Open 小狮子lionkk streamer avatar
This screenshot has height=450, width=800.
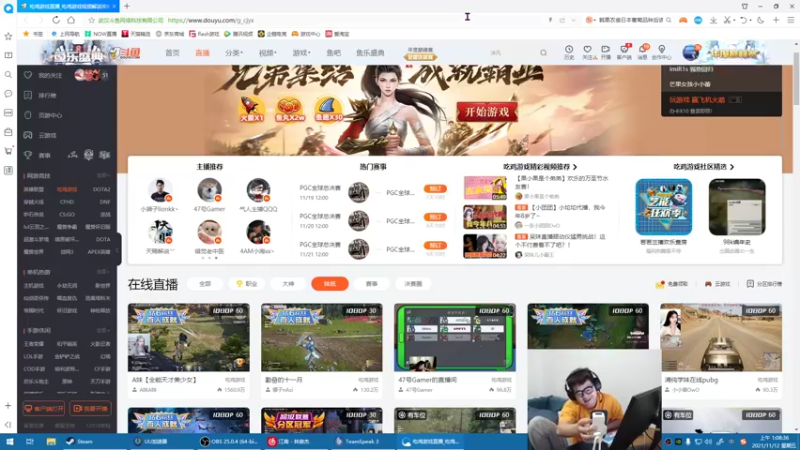160,190
